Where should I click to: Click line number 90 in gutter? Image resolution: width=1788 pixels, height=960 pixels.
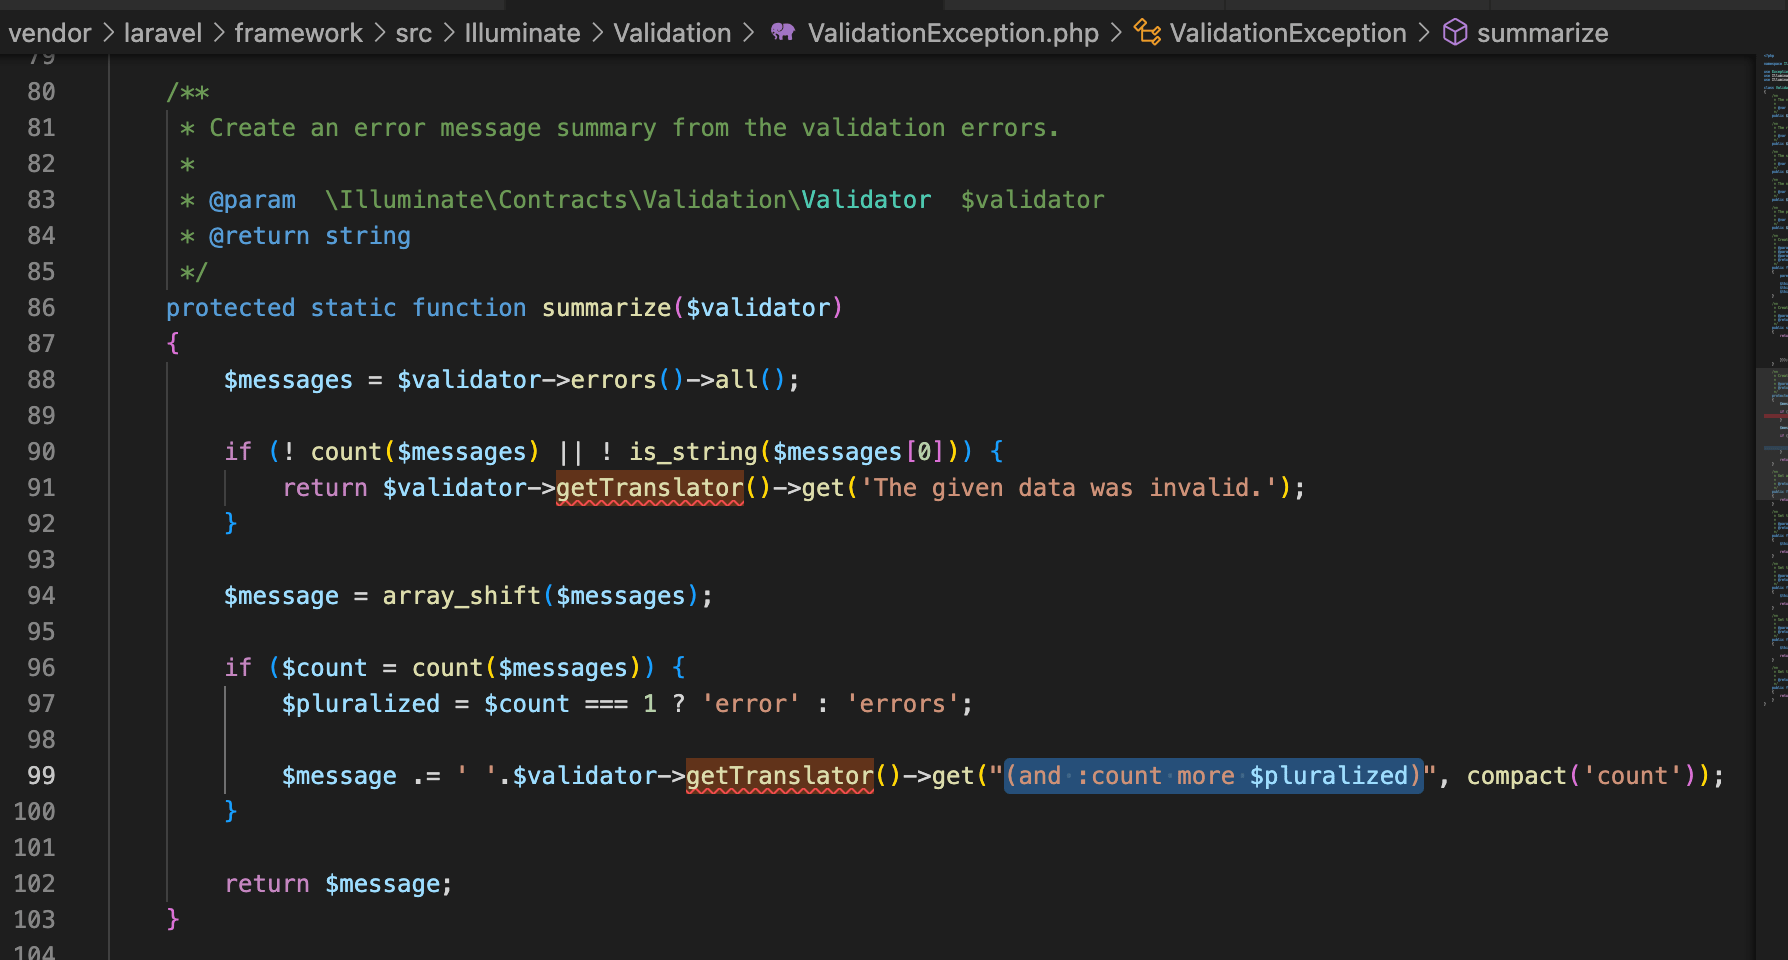[x=41, y=452]
